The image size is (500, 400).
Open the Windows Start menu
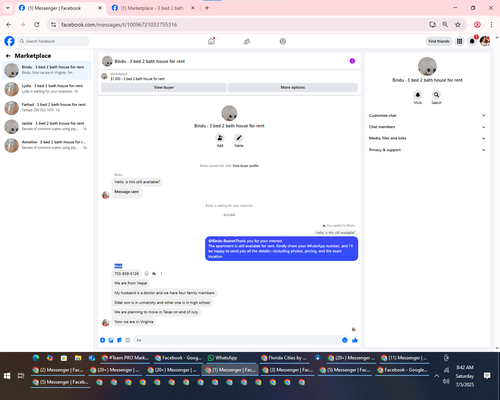[x=7, y=376]
